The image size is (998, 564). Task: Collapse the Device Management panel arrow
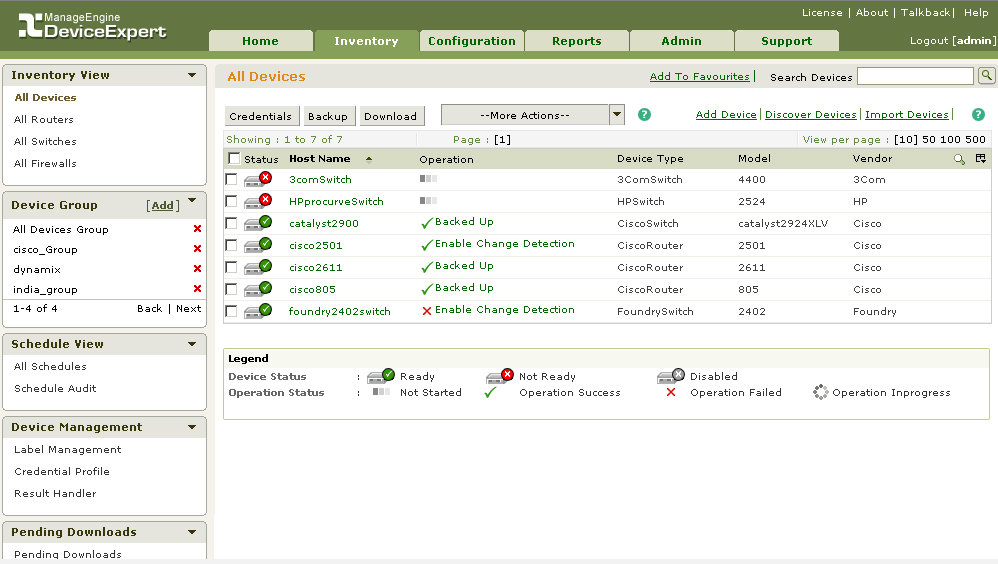[192, 427]
